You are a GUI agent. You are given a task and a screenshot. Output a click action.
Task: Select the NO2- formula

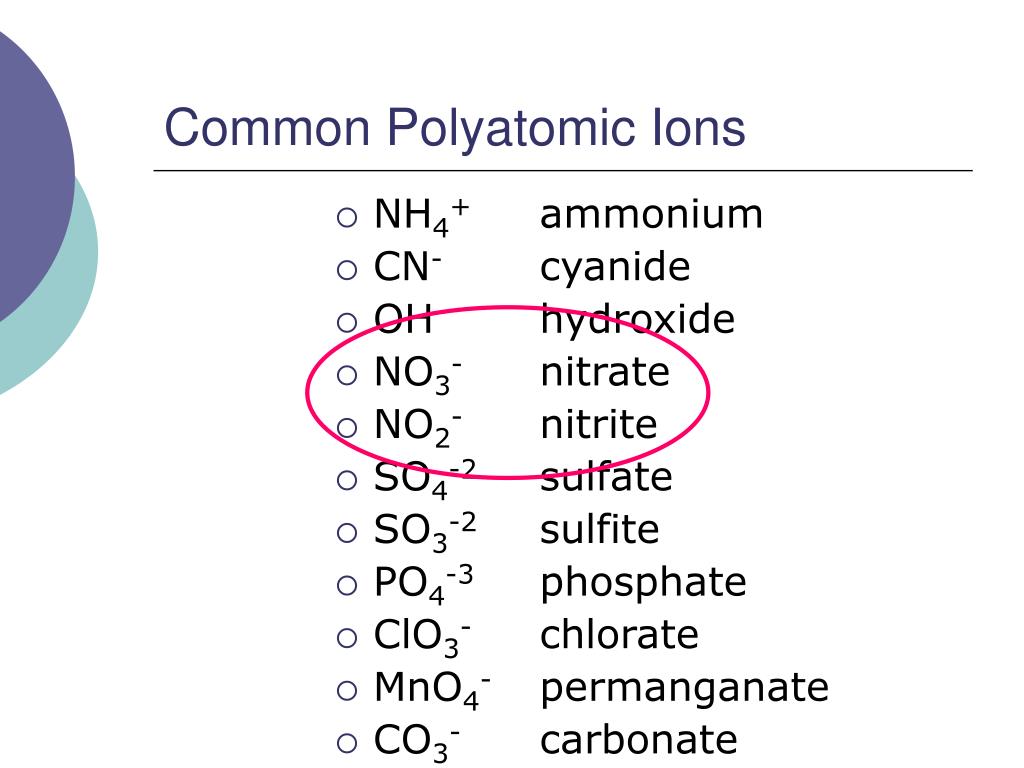click(x=418, y=428)
